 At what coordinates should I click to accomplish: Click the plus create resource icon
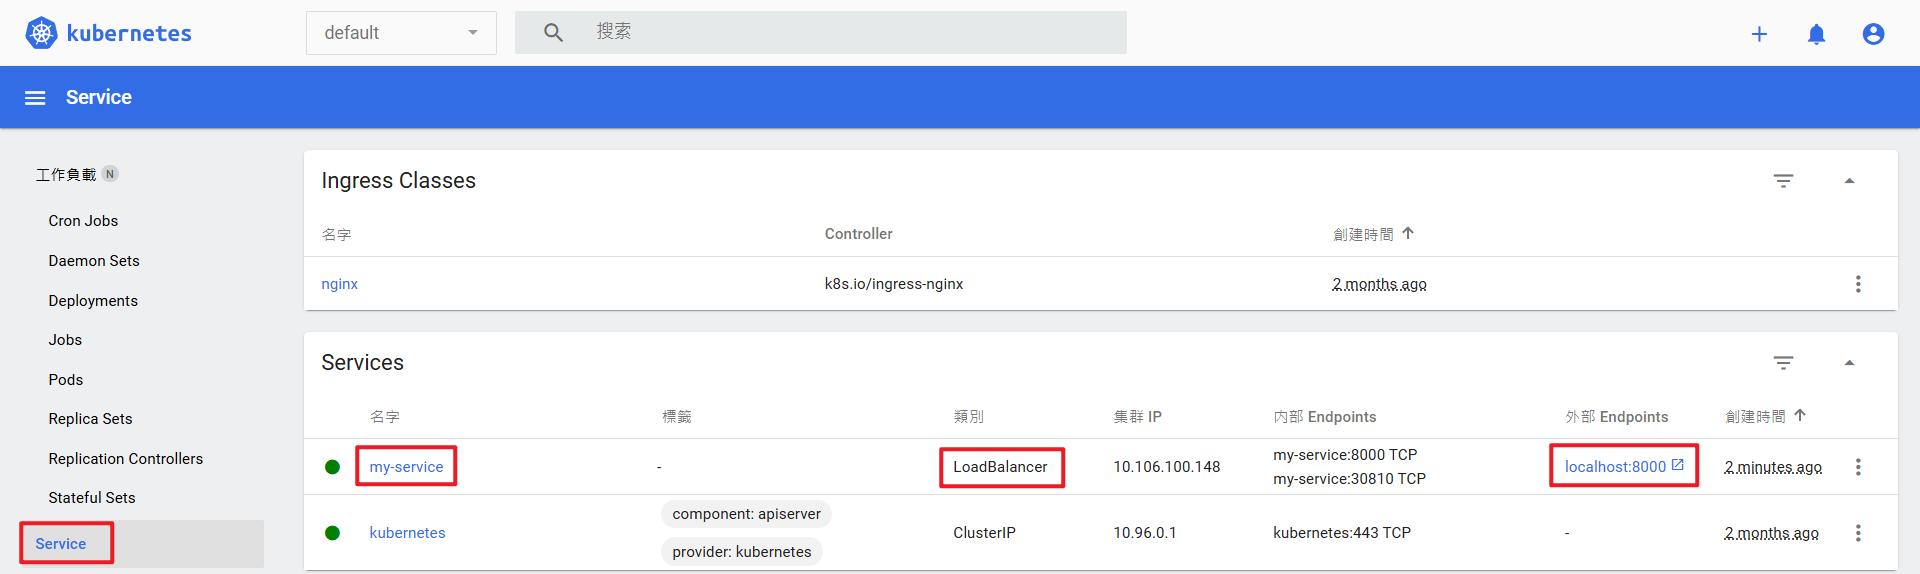pos(1759,34)
